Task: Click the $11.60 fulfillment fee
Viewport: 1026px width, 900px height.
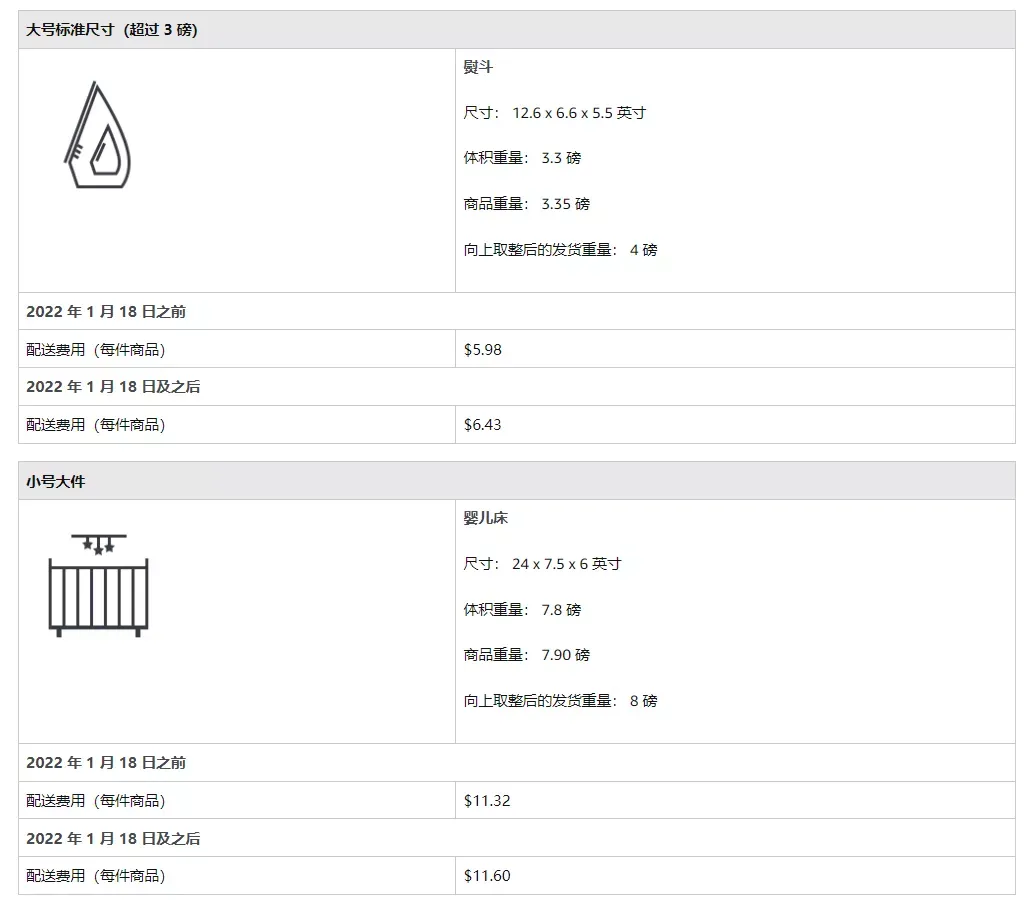Action: tap(487, 876)
